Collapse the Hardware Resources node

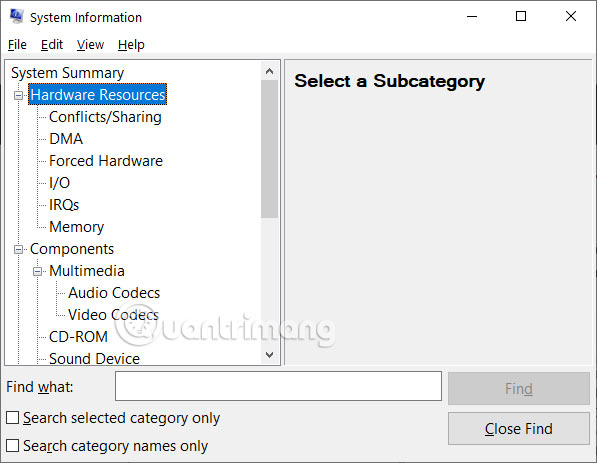click(18, 95)
